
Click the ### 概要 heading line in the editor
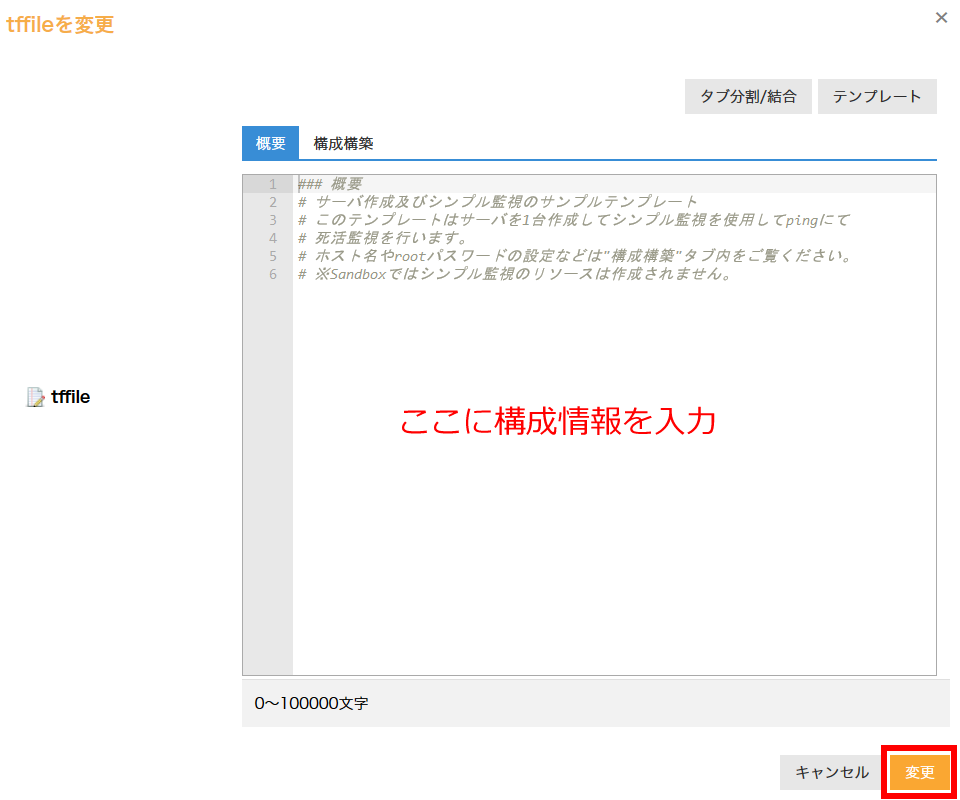(x=330, y=184)
